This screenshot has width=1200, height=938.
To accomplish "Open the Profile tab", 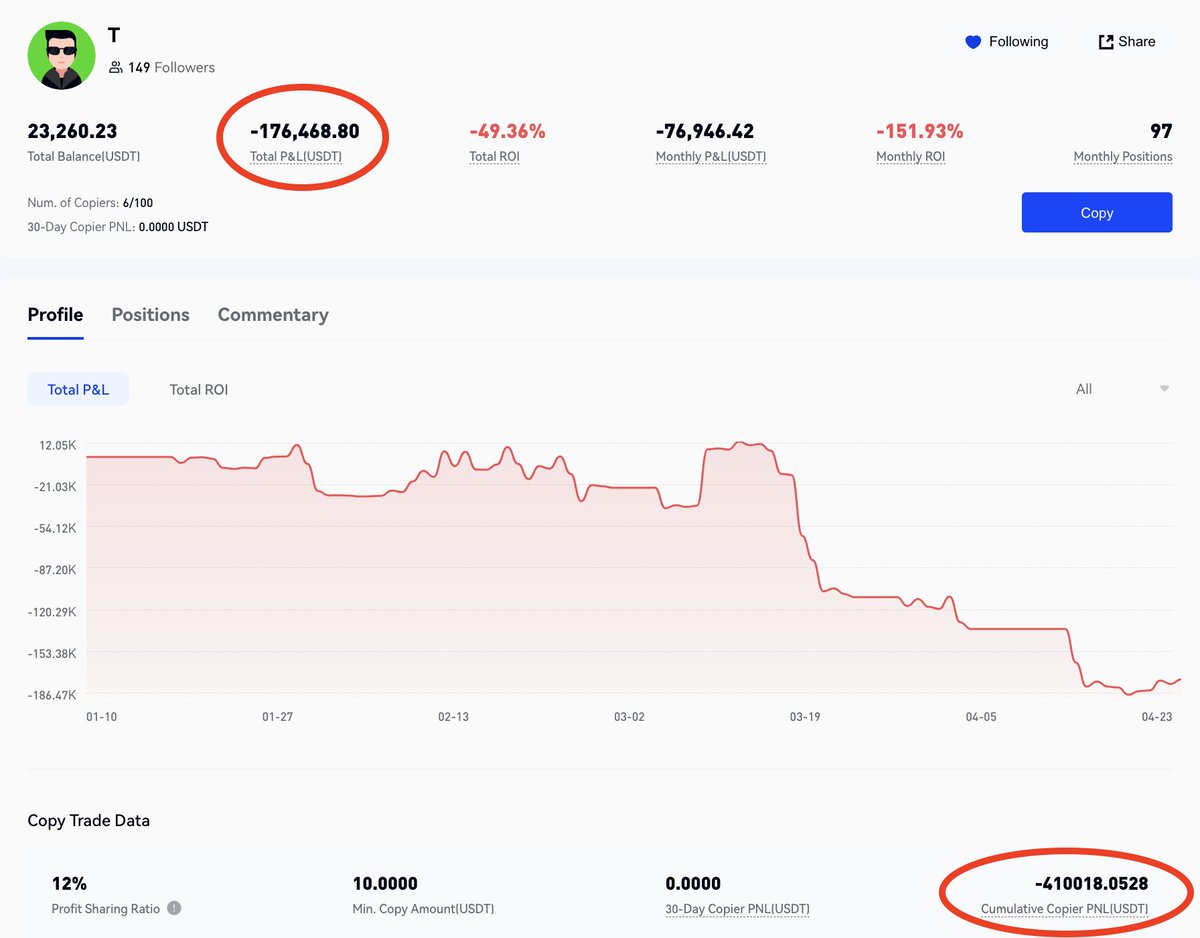I will 55,315.
